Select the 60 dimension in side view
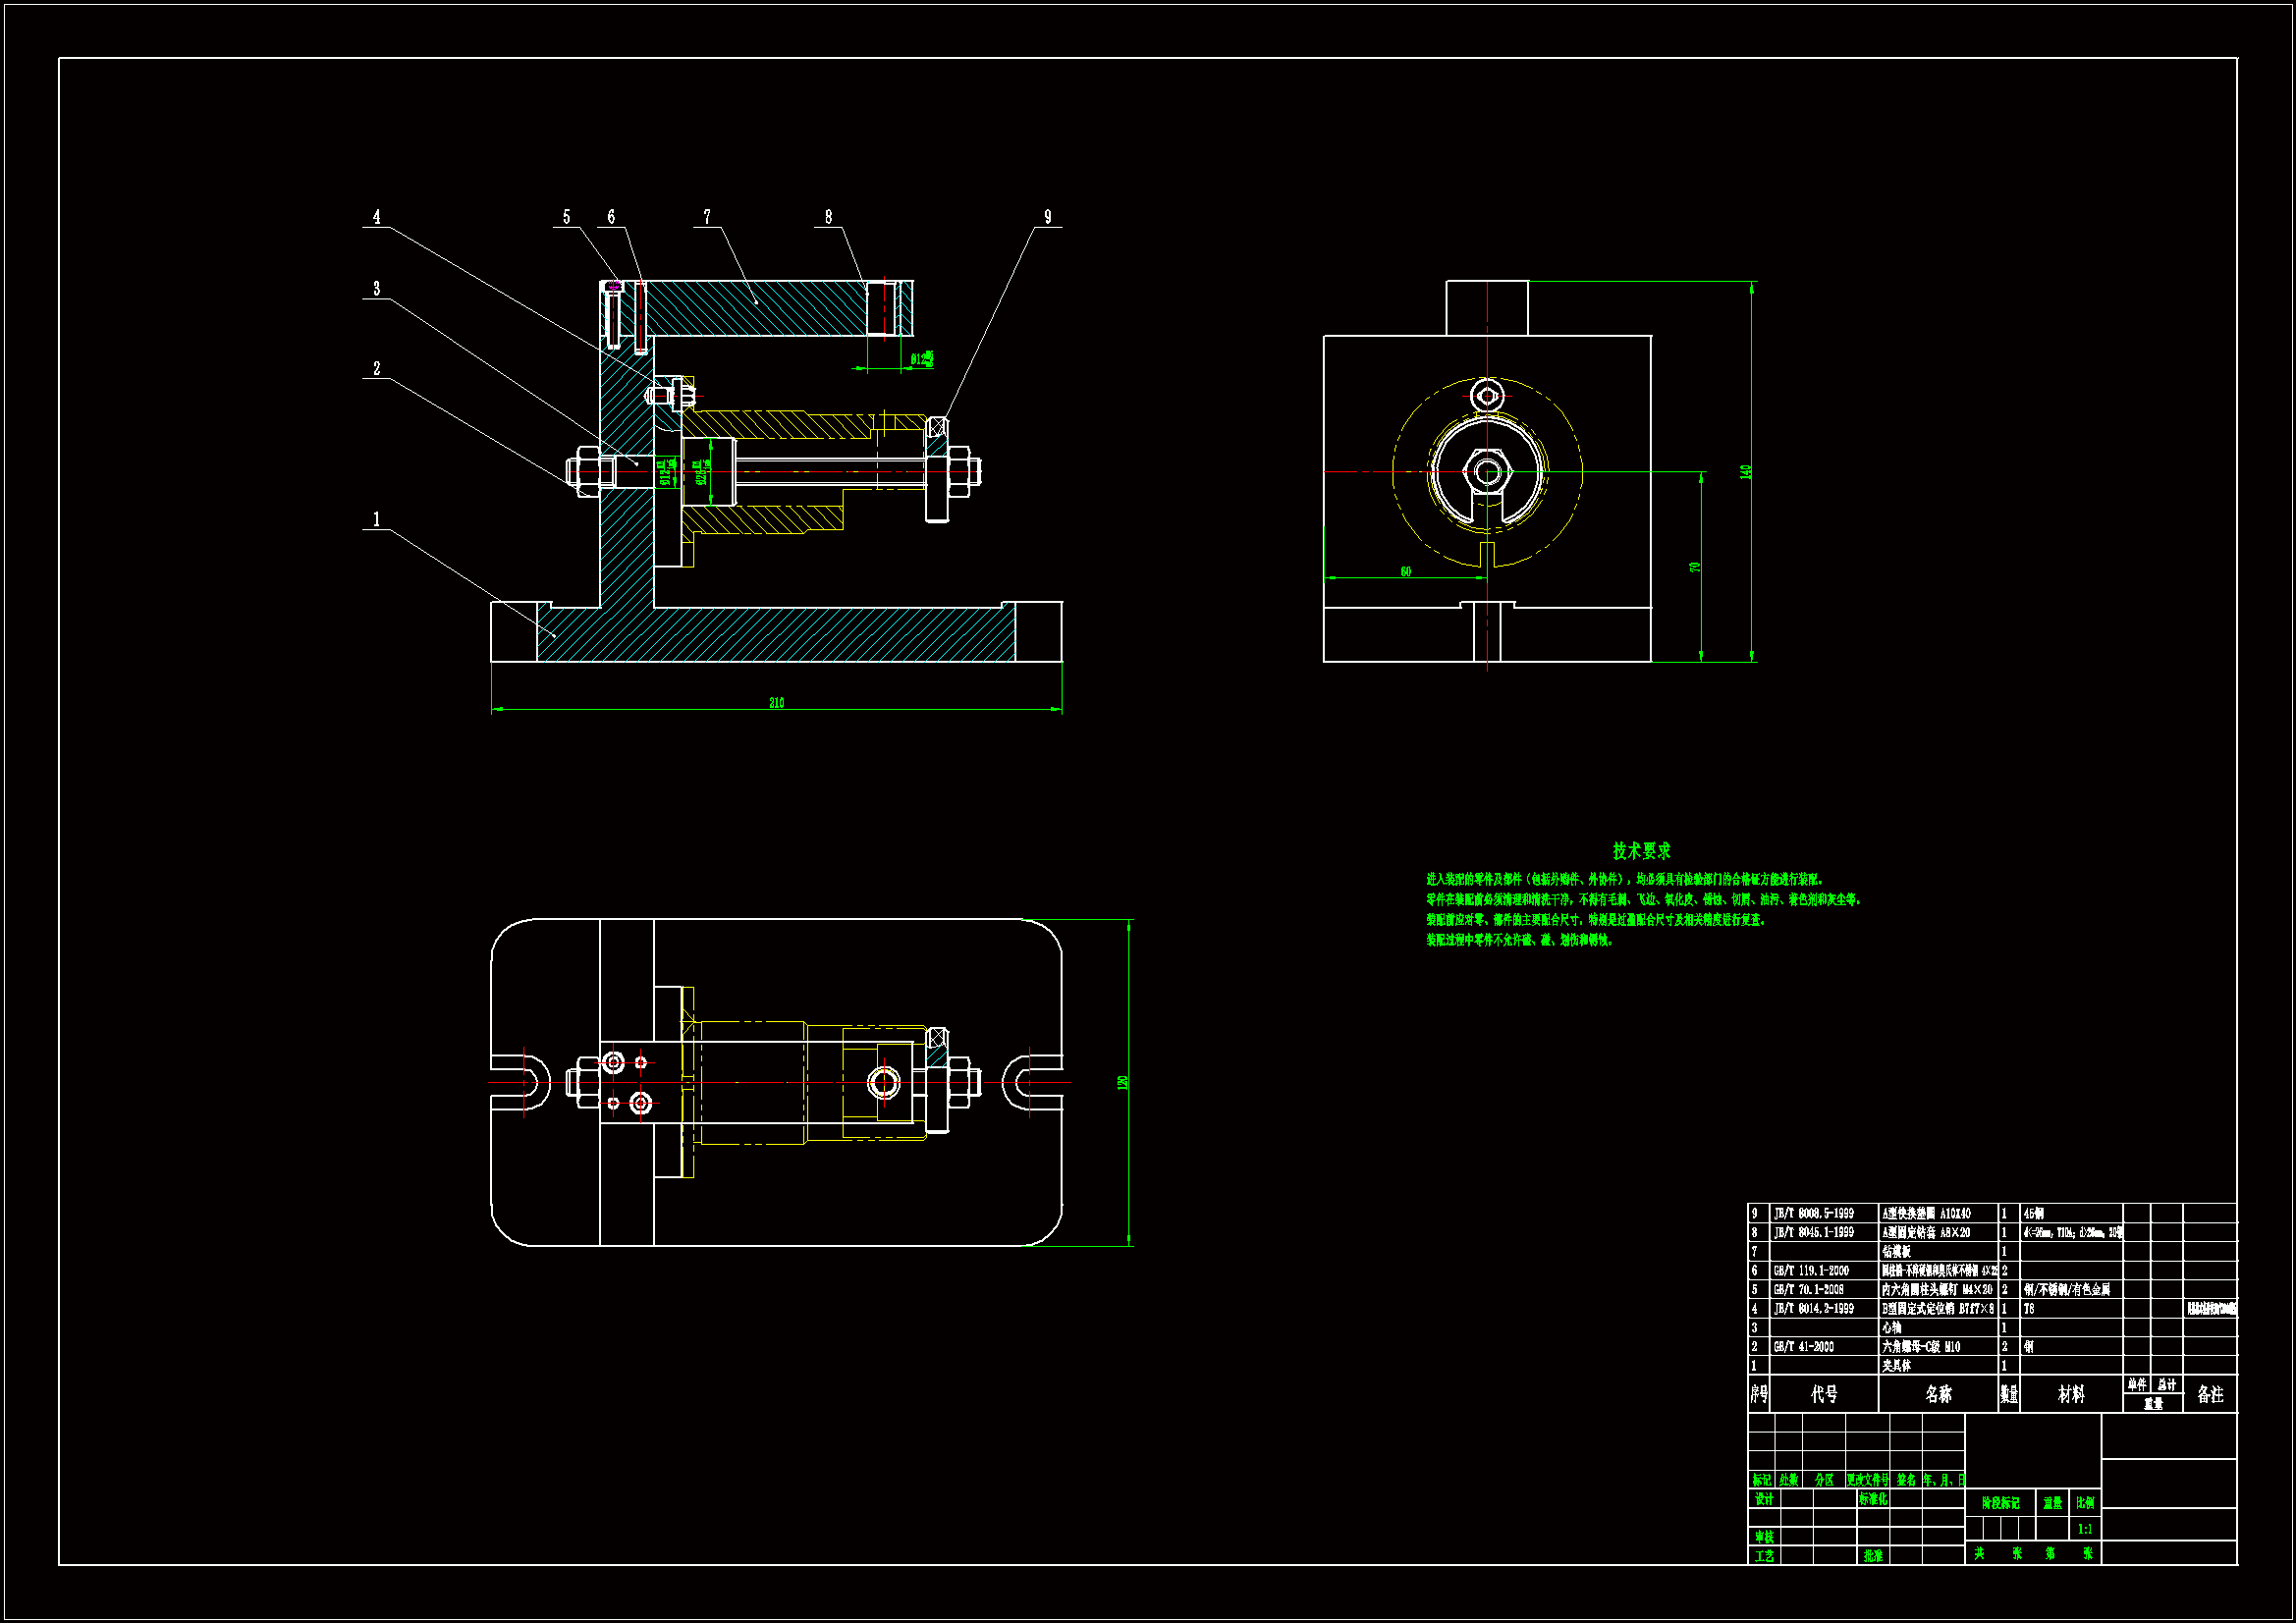 (1405, 572)
